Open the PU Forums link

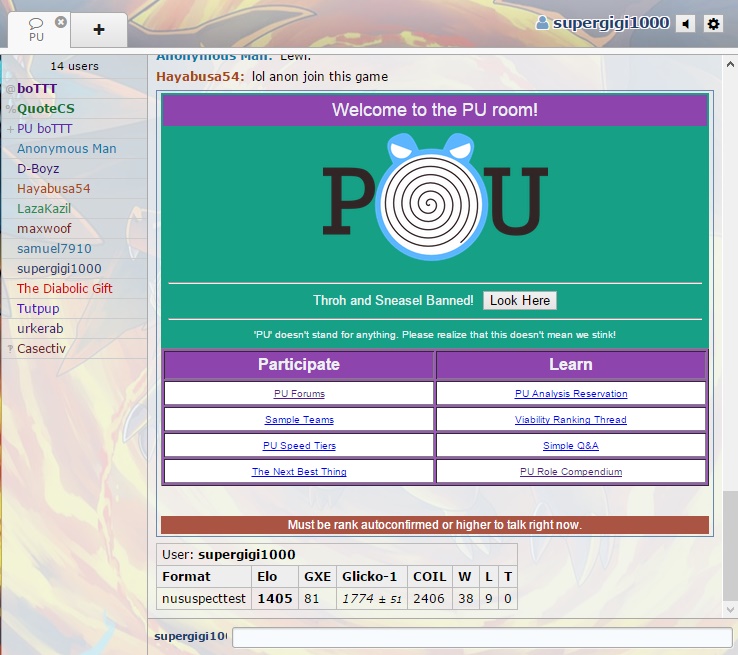coord(299,393)
